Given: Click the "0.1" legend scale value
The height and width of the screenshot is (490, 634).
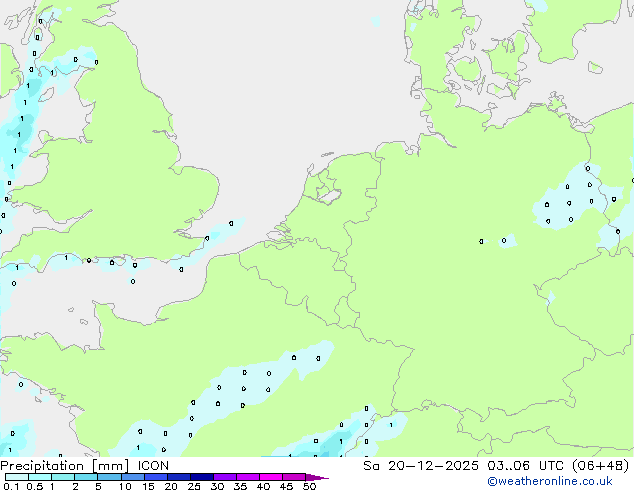Looking at the screenshot, I should click(x=11, y=486).
